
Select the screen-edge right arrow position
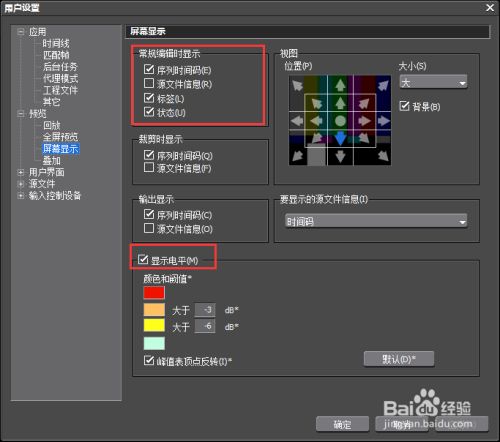click(384, 120)
